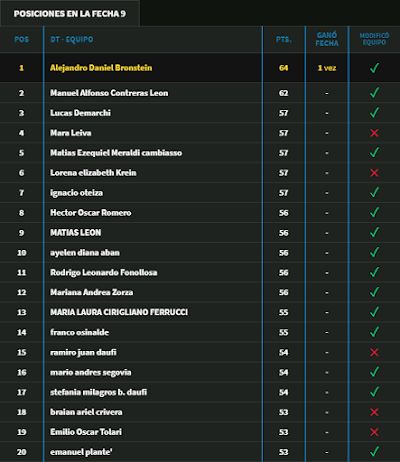Sort by the PTS. column header
Viewport: 400px width, 462px height.
tap(284, 39)
